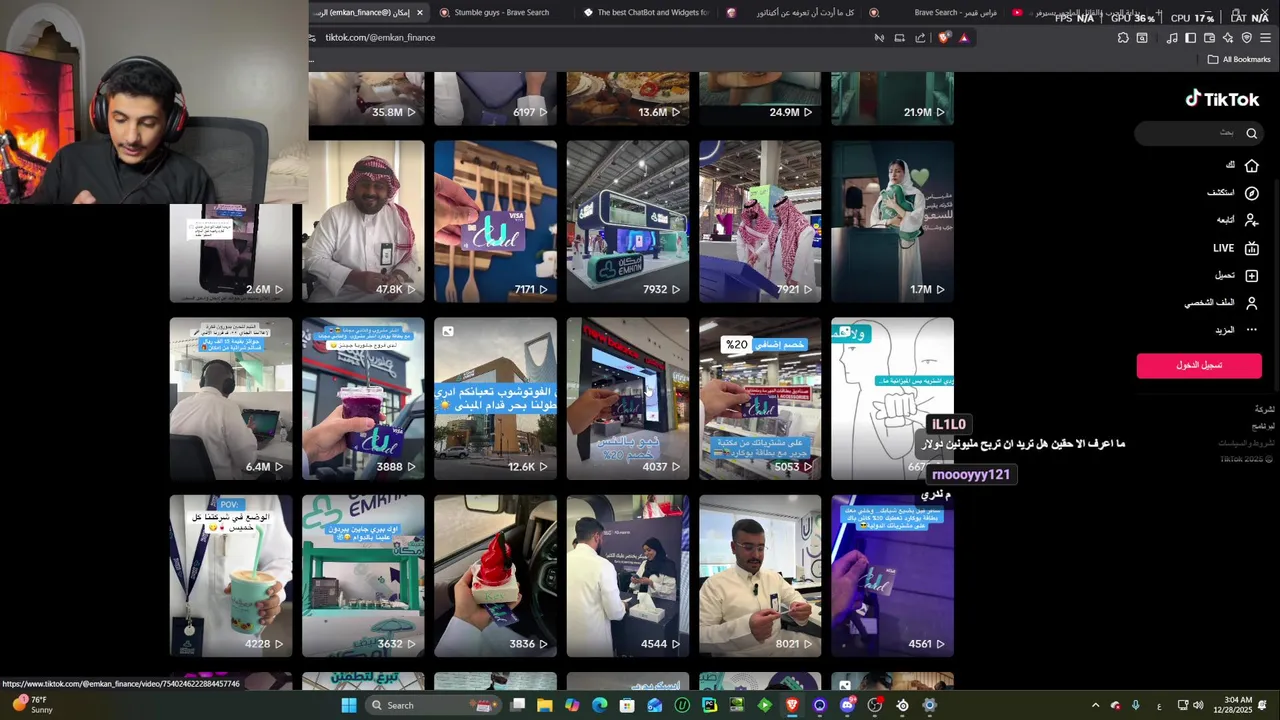Open video thumbnail with 4037 views

tap(627, 398)
